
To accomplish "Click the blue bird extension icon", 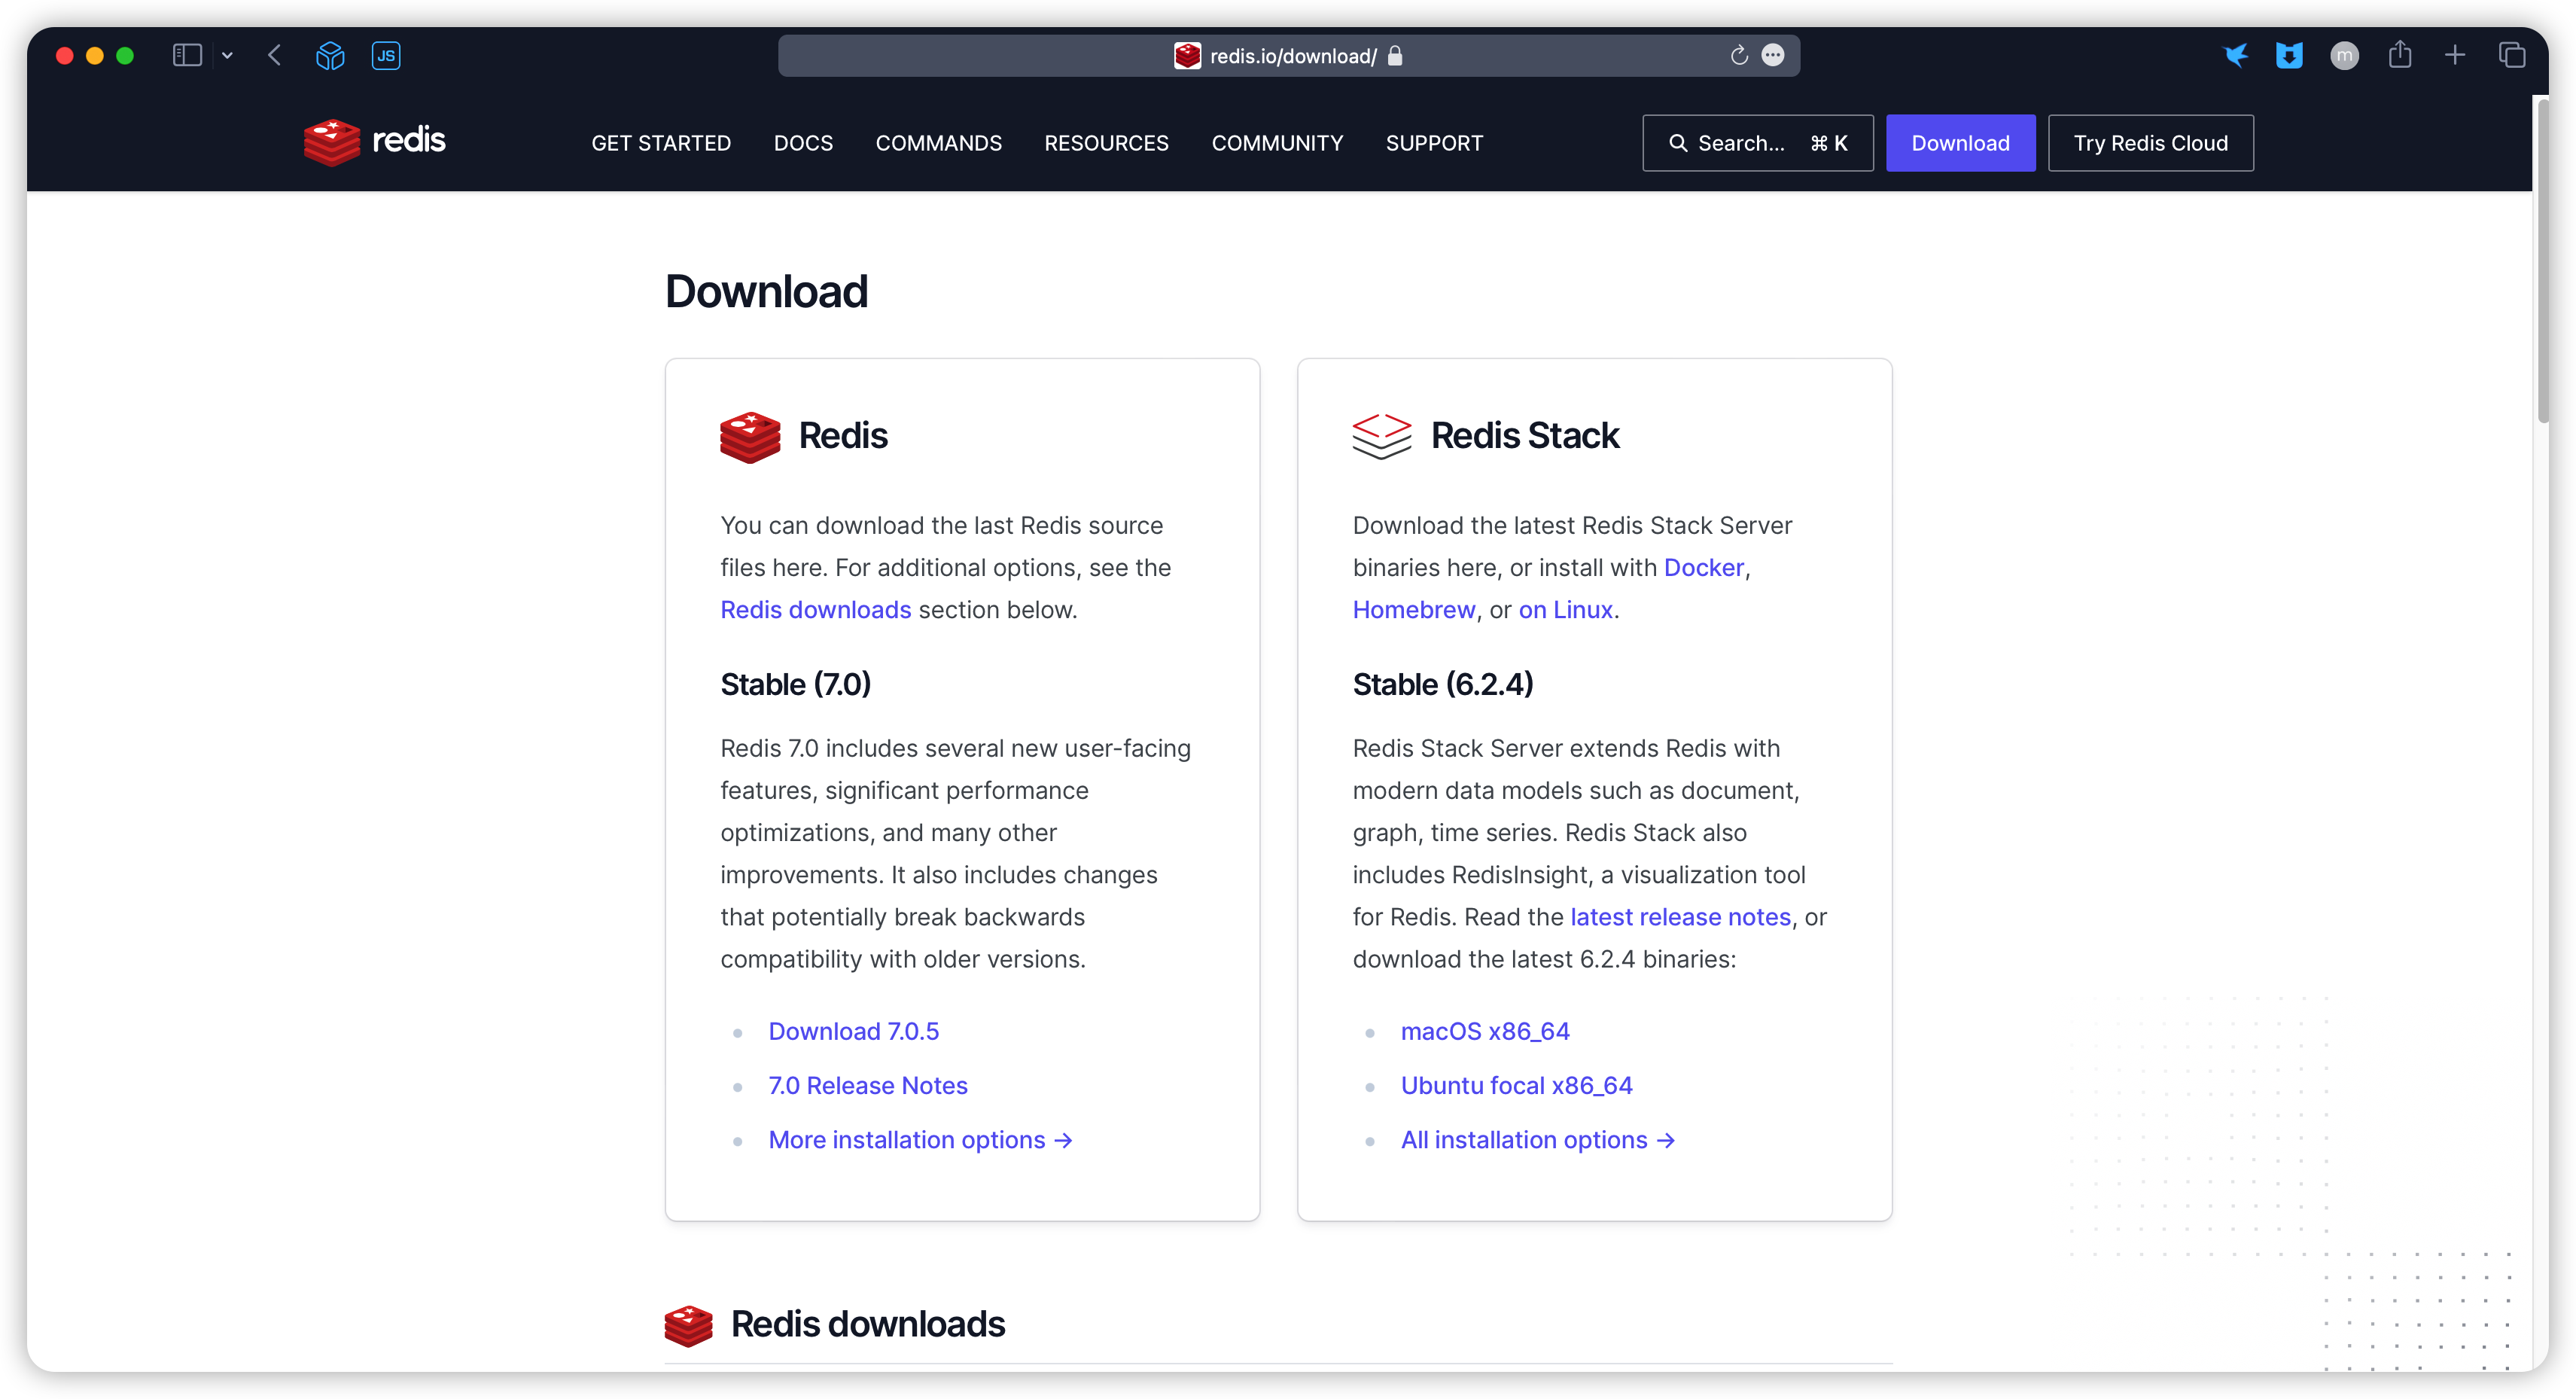I will (2236, 55).
